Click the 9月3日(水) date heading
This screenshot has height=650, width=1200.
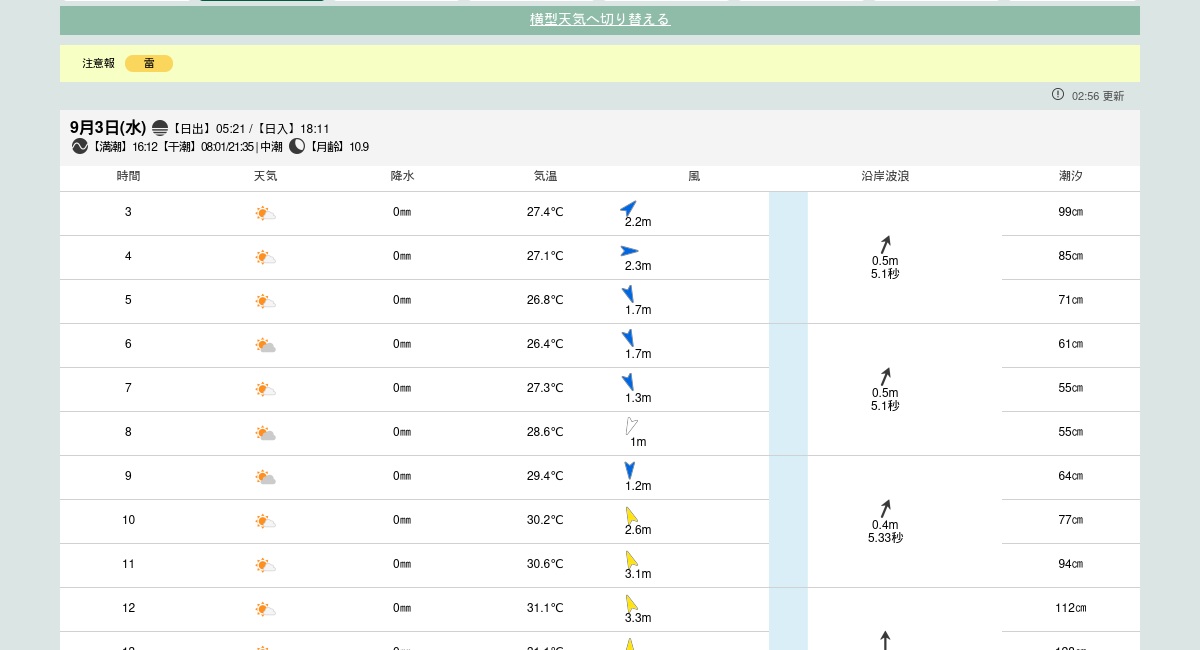click(x=108, y=128)
